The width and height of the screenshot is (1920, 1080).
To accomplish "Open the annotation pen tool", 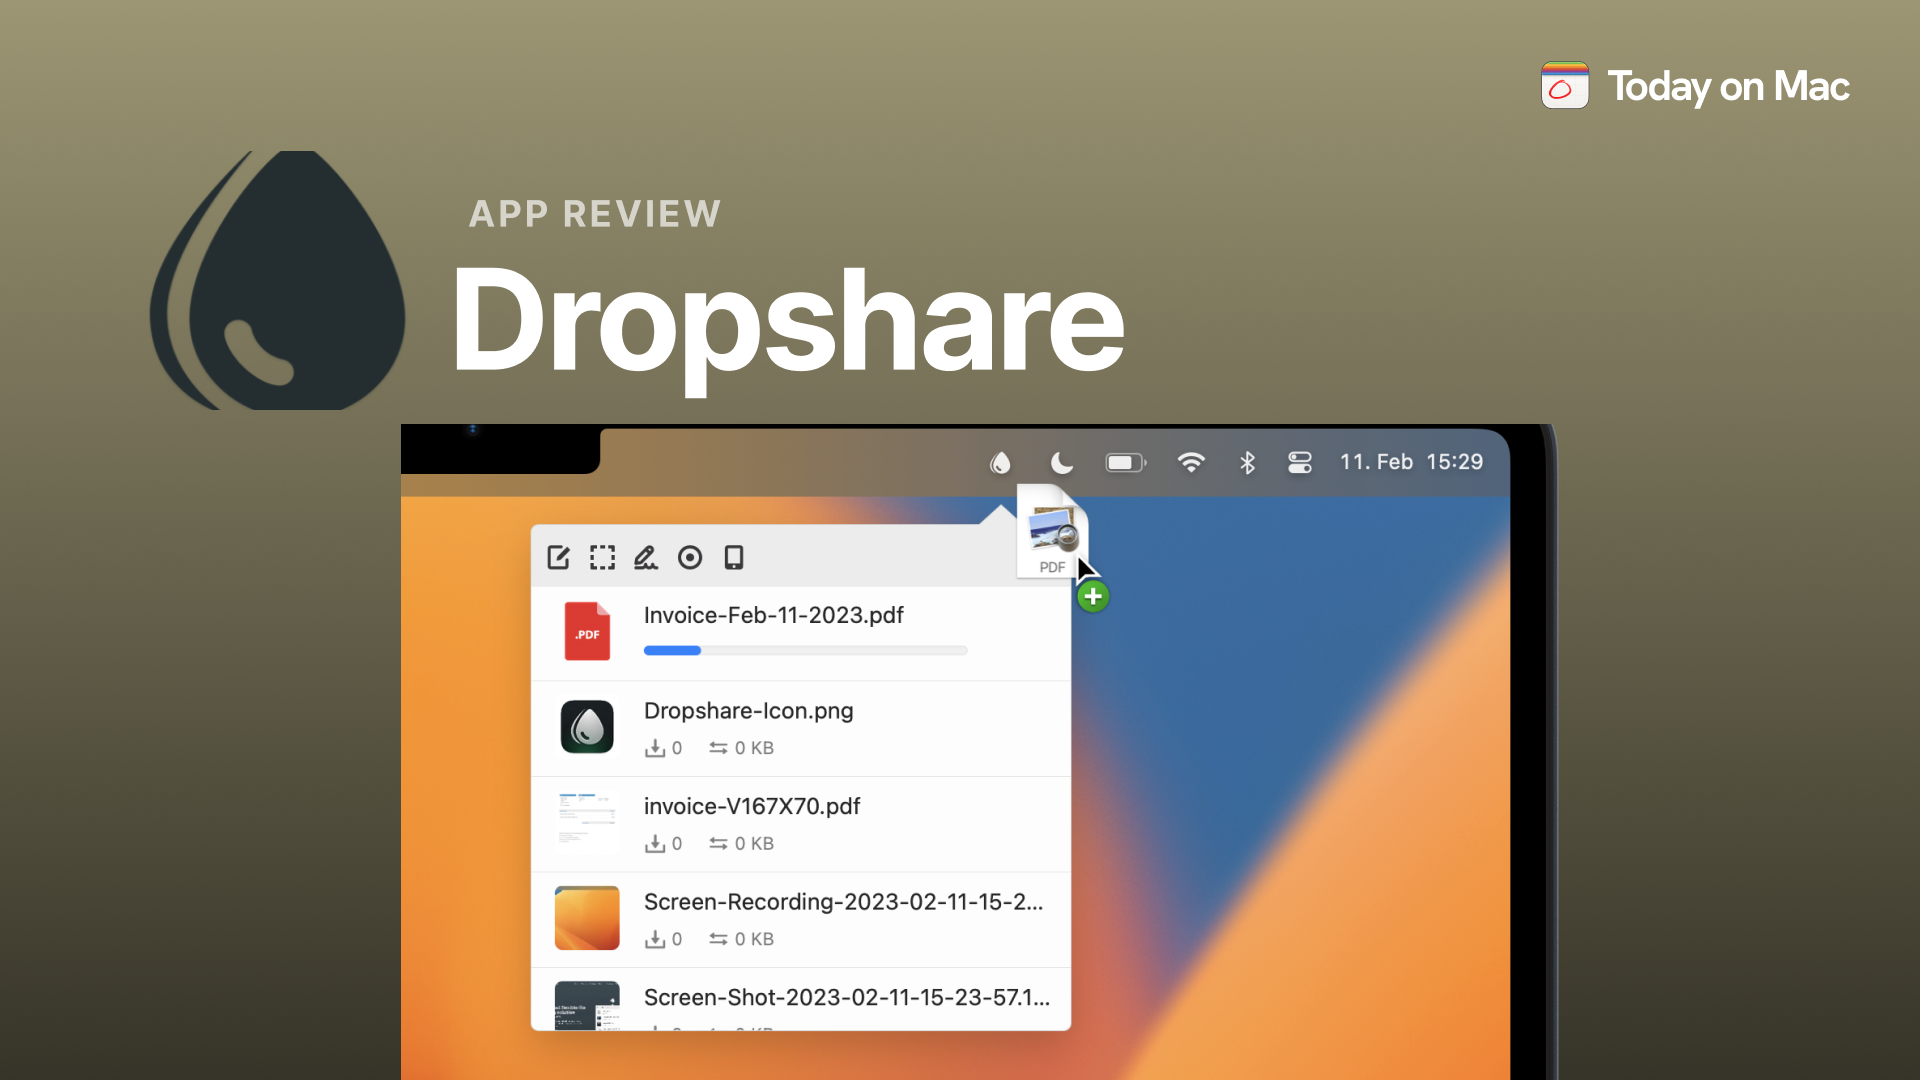I will point(646,558).
